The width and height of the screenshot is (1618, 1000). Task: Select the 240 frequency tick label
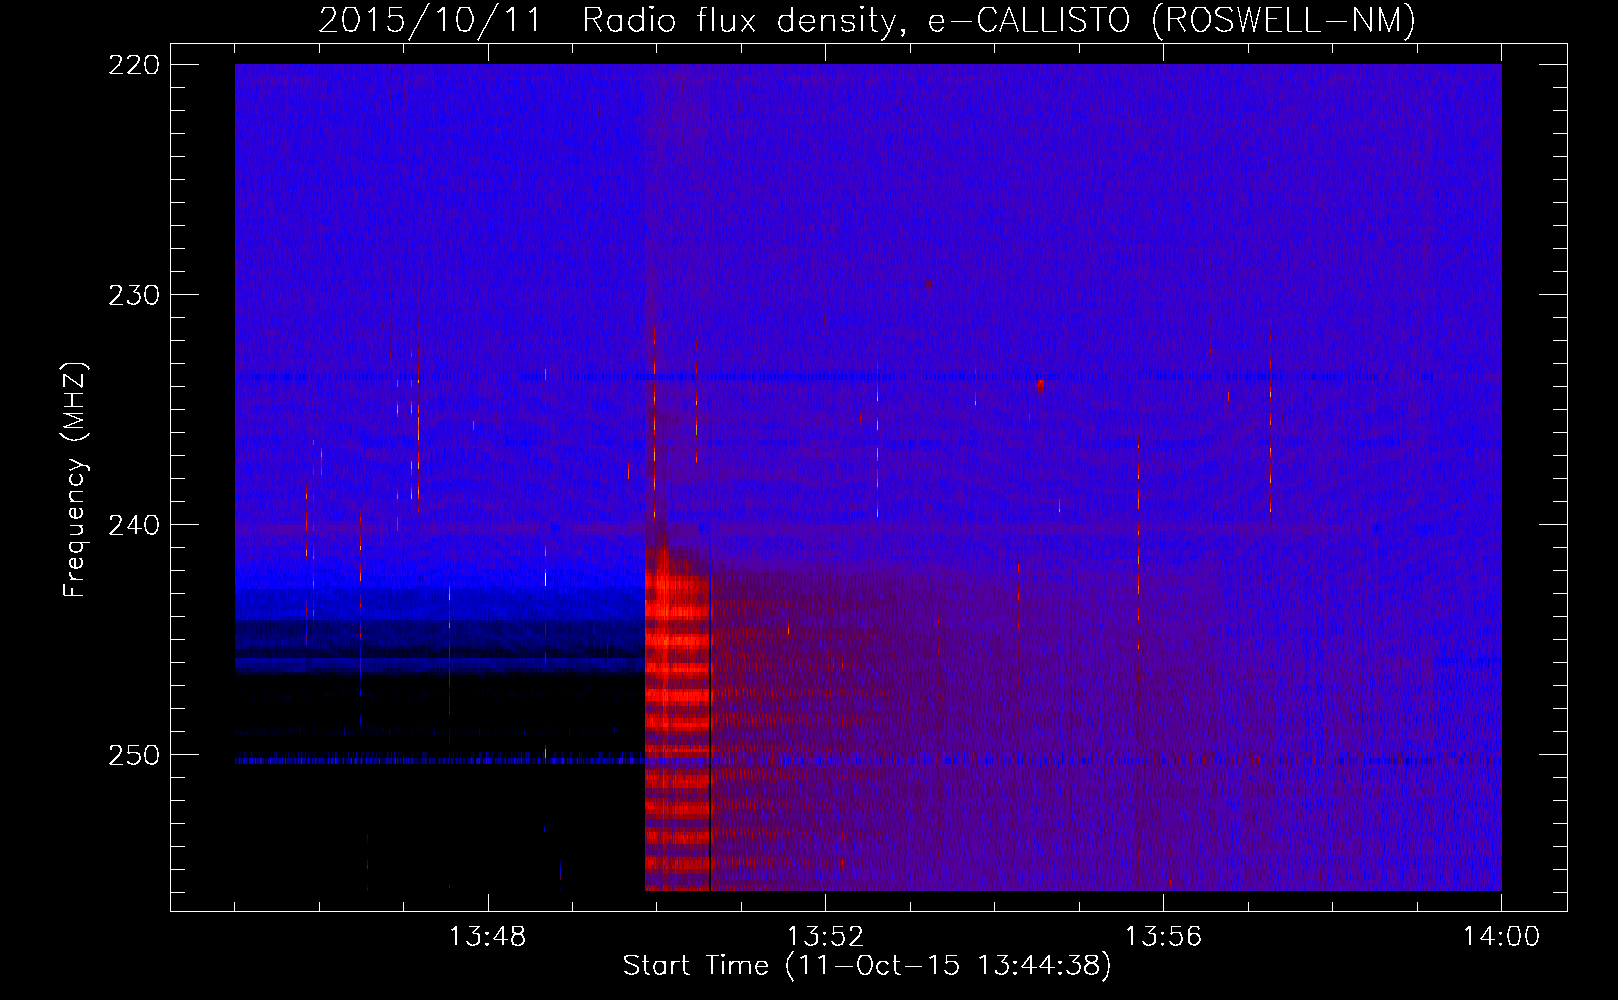click(x=134, y=525)
